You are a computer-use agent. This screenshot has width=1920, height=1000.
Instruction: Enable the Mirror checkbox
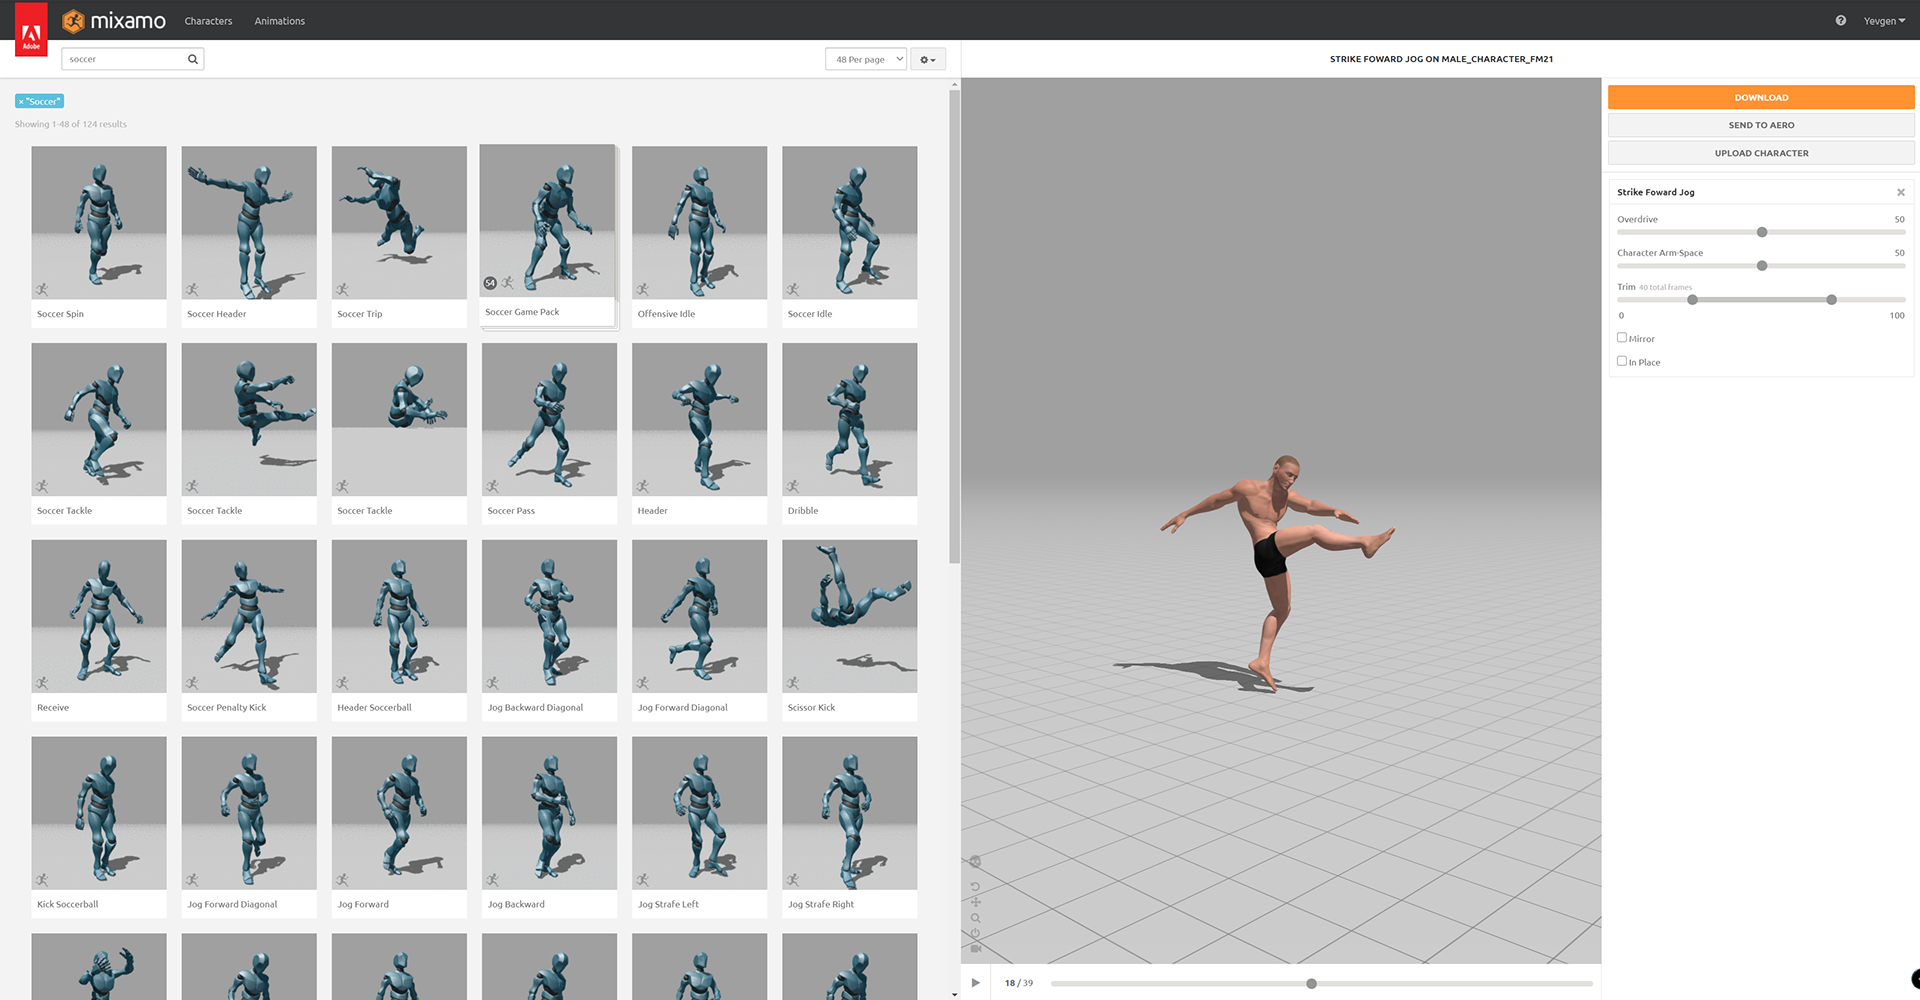[x=1622, y=338]
